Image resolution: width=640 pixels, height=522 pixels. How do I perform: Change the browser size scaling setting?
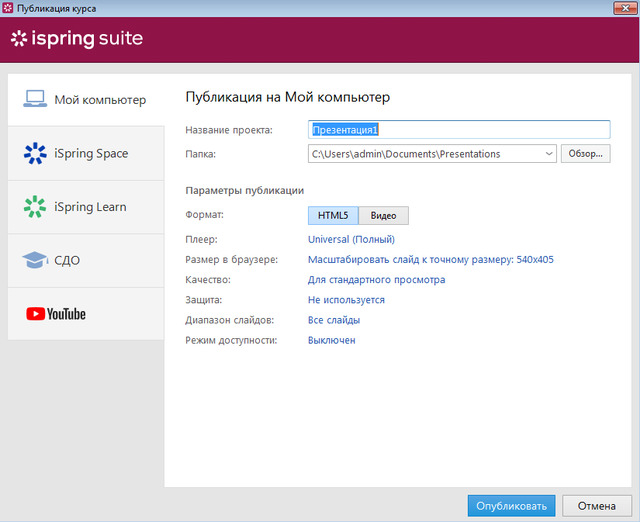pos(430,259)
